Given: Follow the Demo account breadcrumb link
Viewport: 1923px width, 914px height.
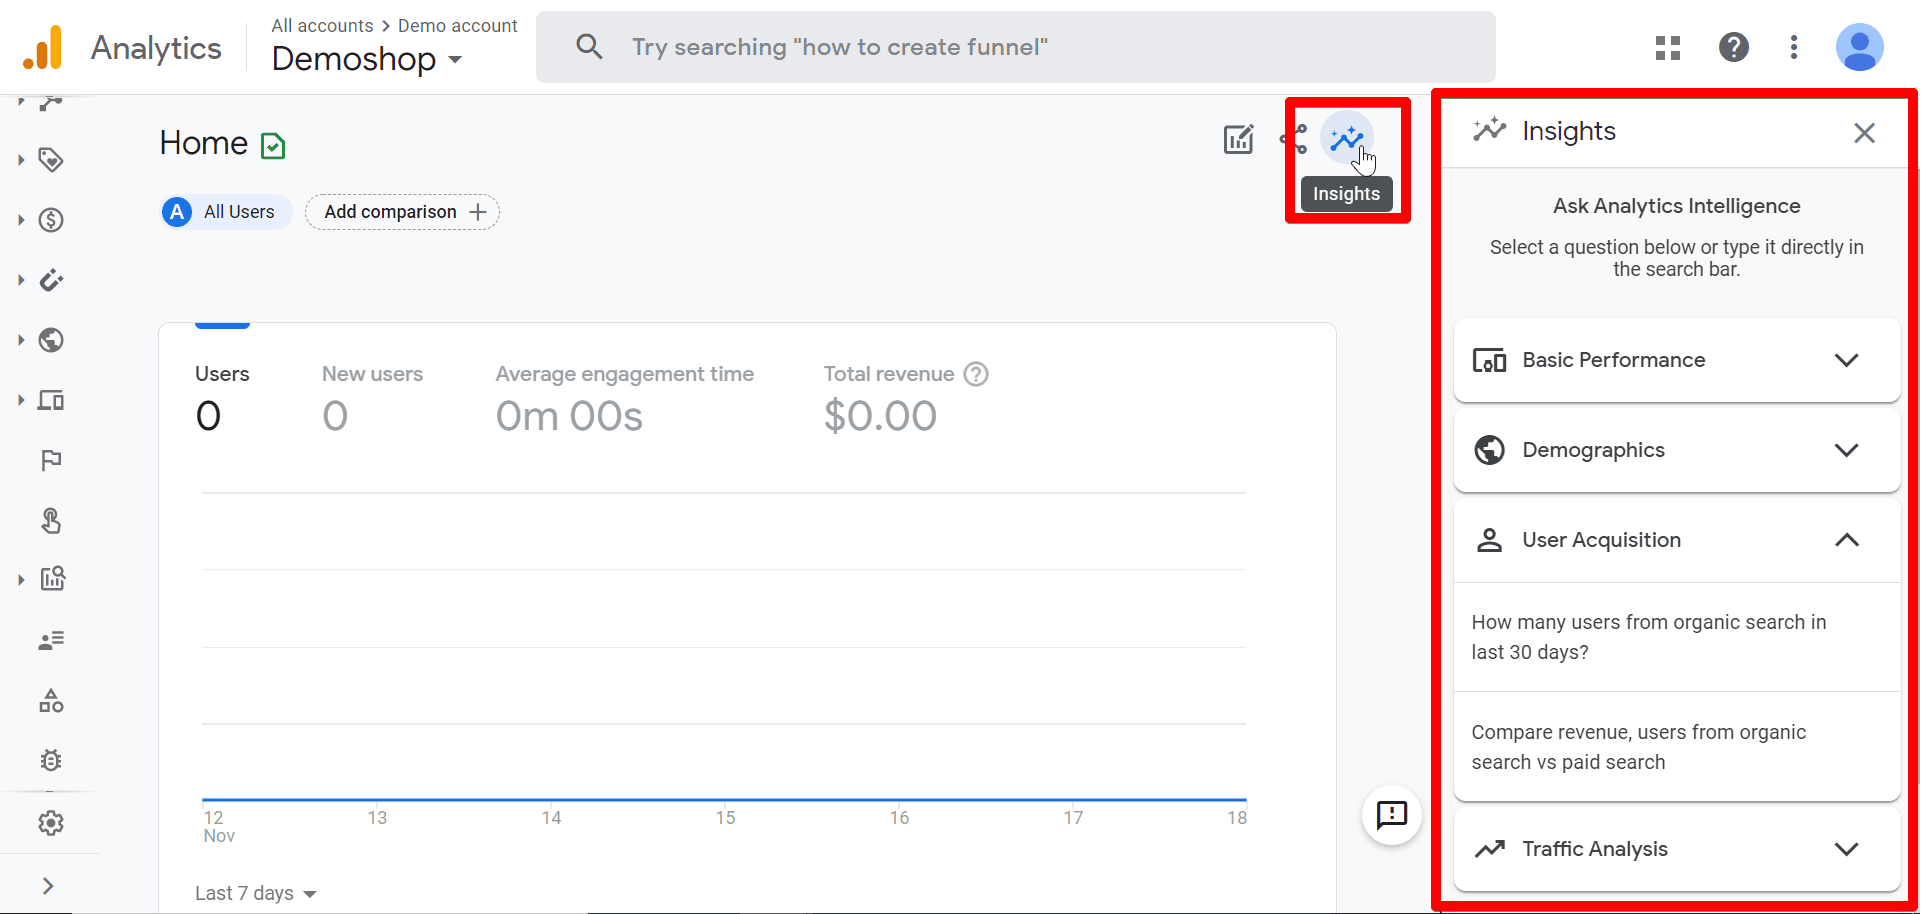Looking at the screenshot, I should [x=458, y=25].
